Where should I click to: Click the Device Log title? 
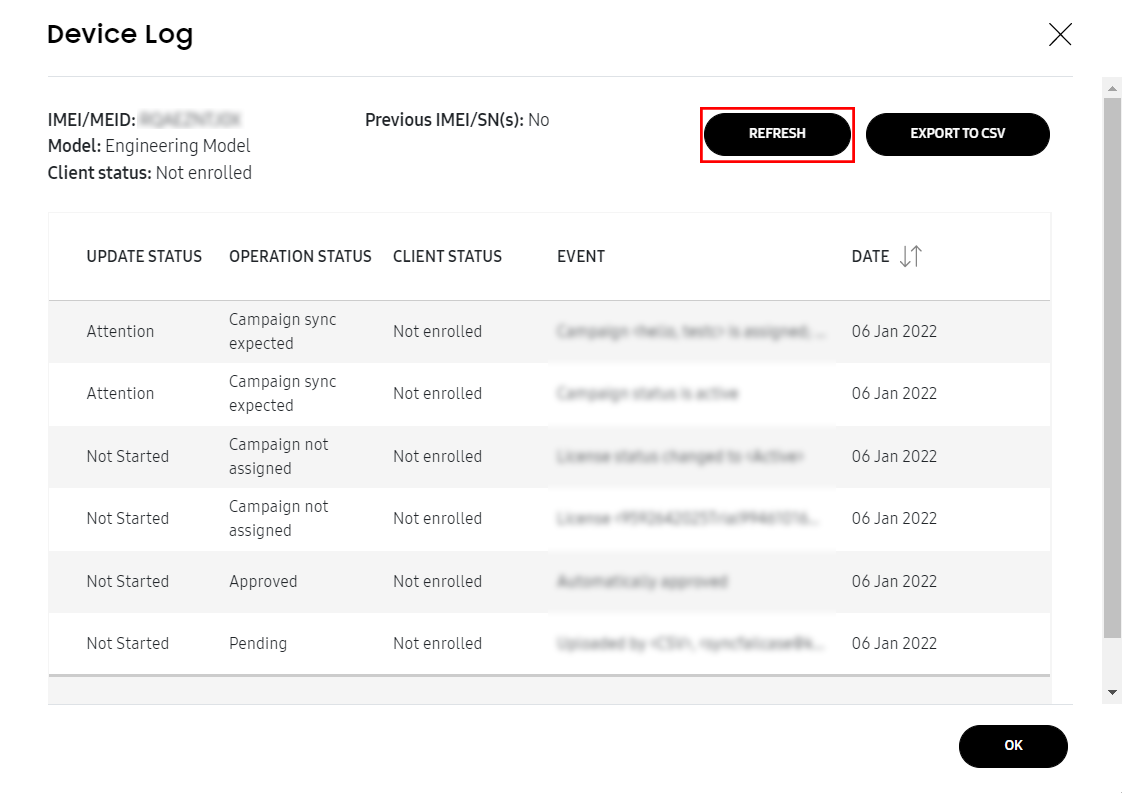pyautogui.click(x=120, y=34)
